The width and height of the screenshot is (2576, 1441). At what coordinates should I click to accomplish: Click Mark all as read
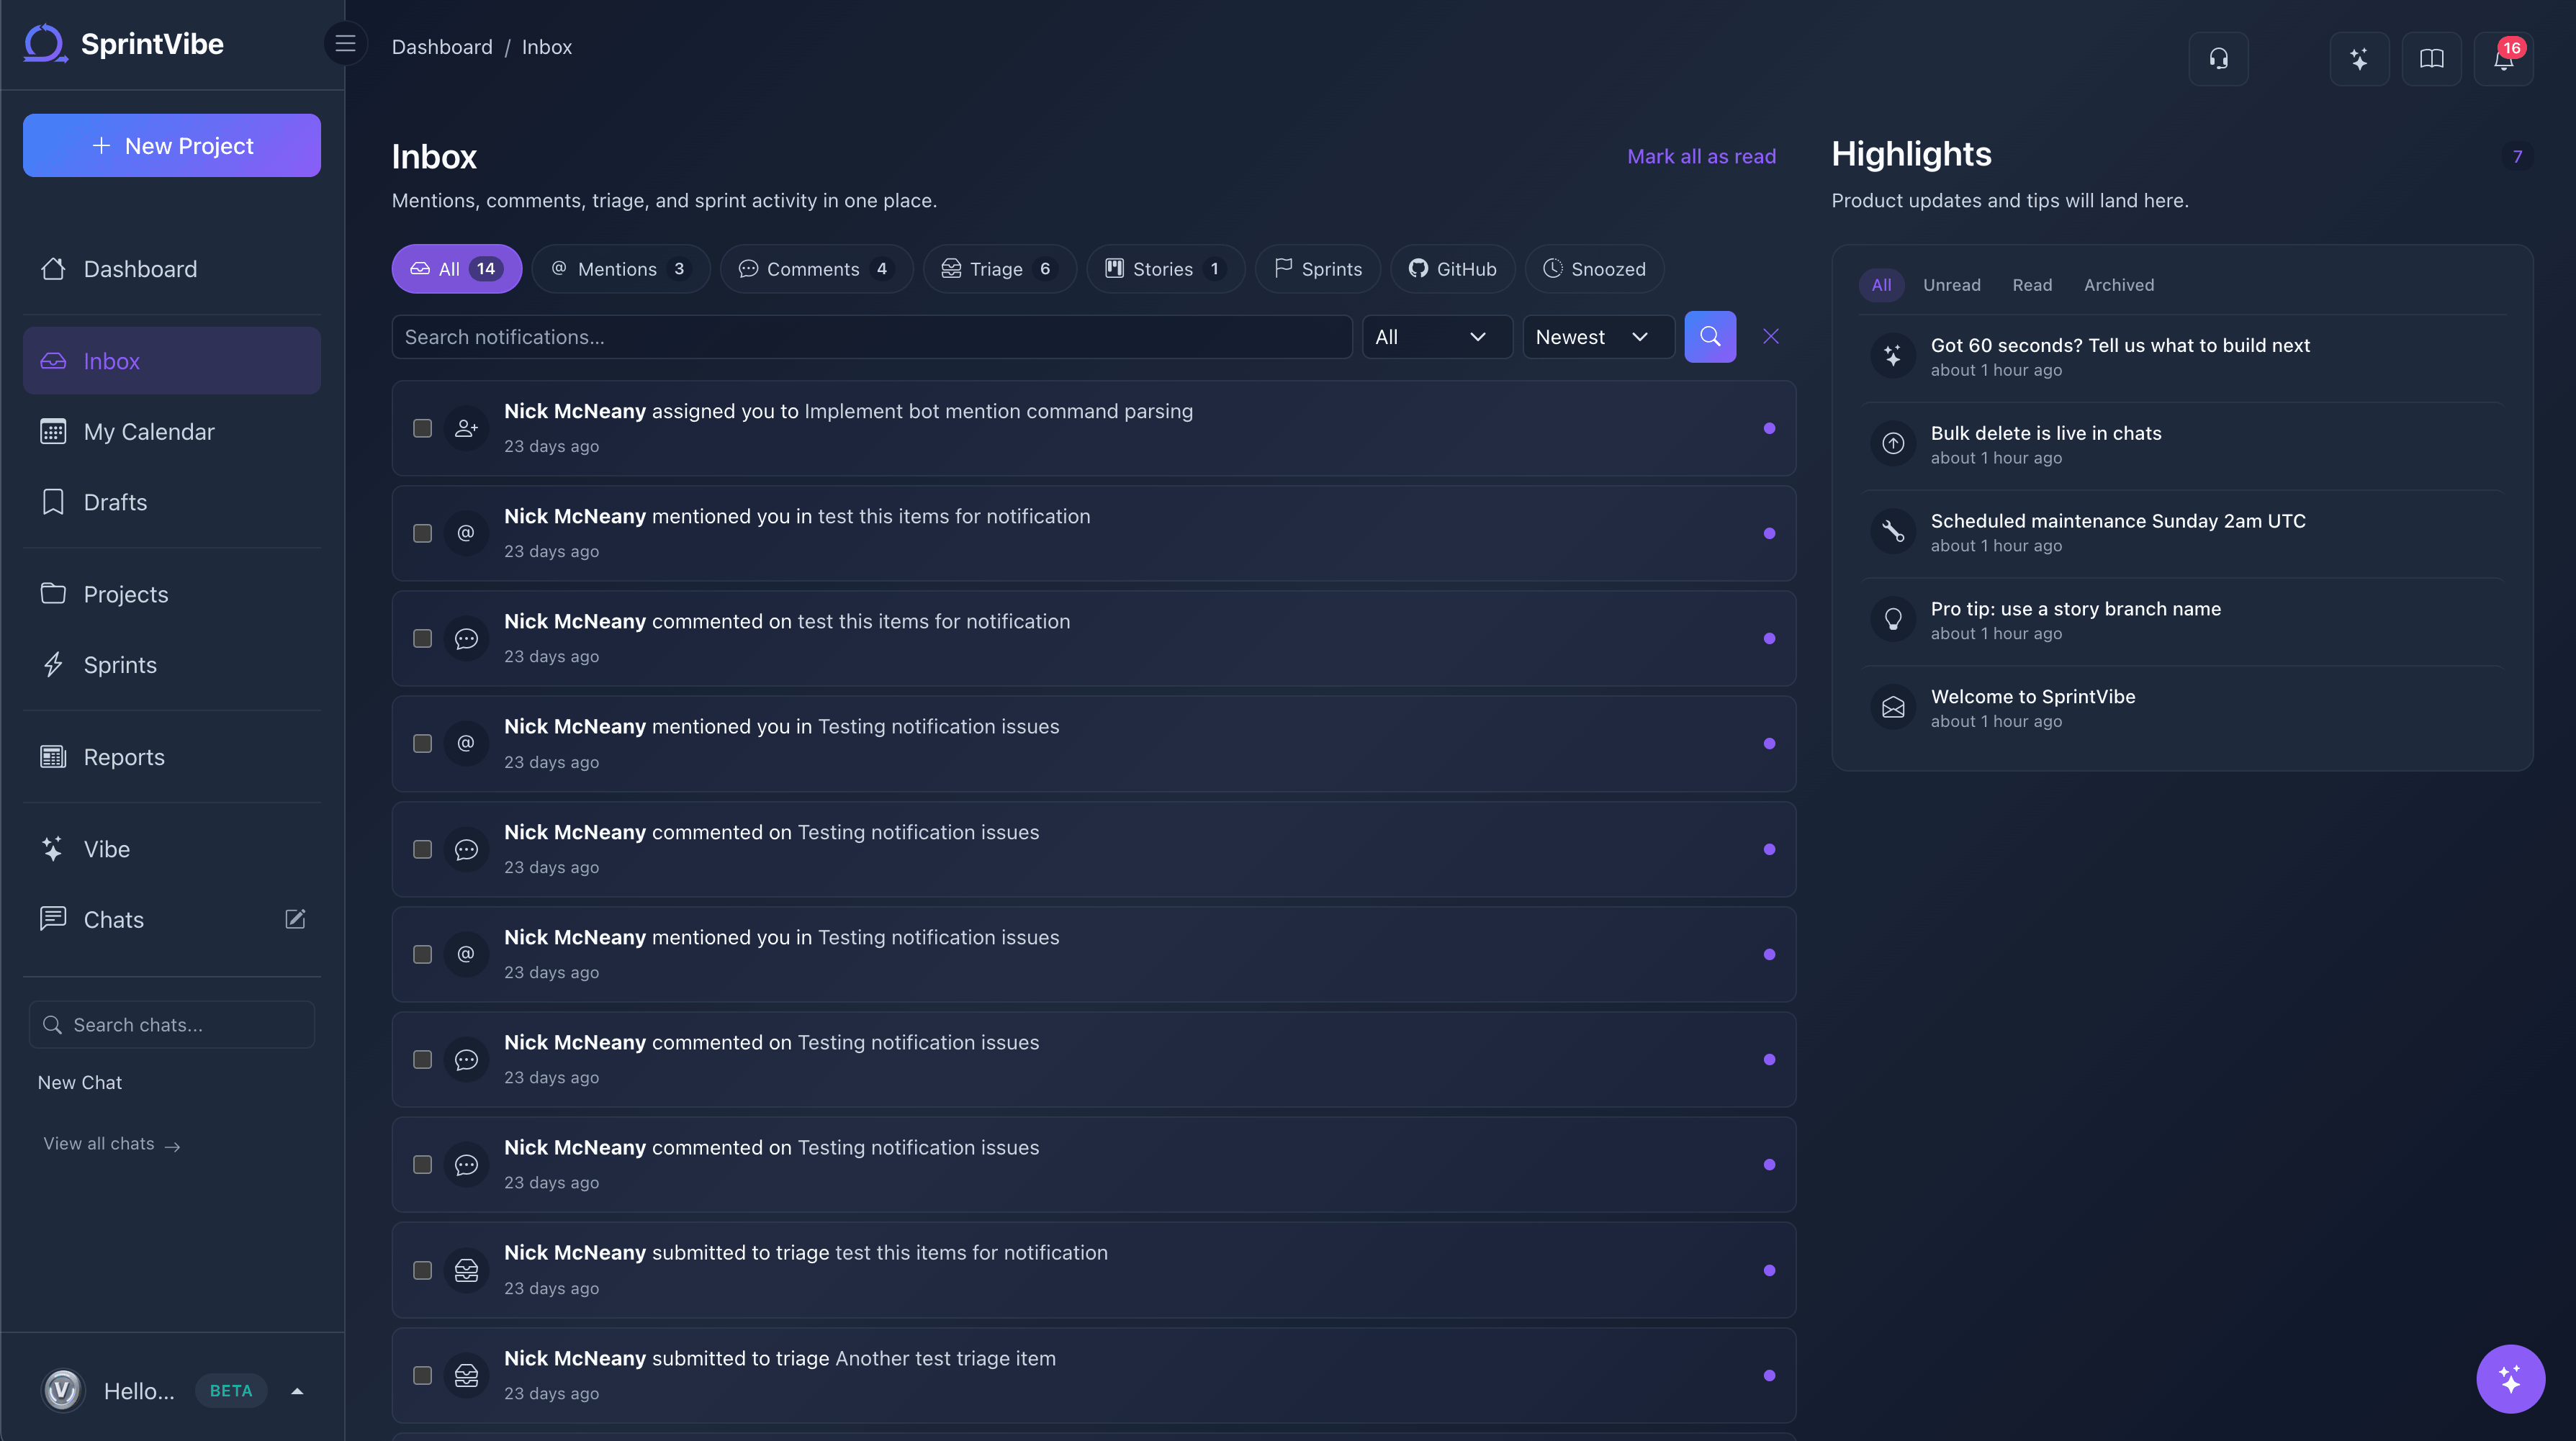(x=1701, y=156)
